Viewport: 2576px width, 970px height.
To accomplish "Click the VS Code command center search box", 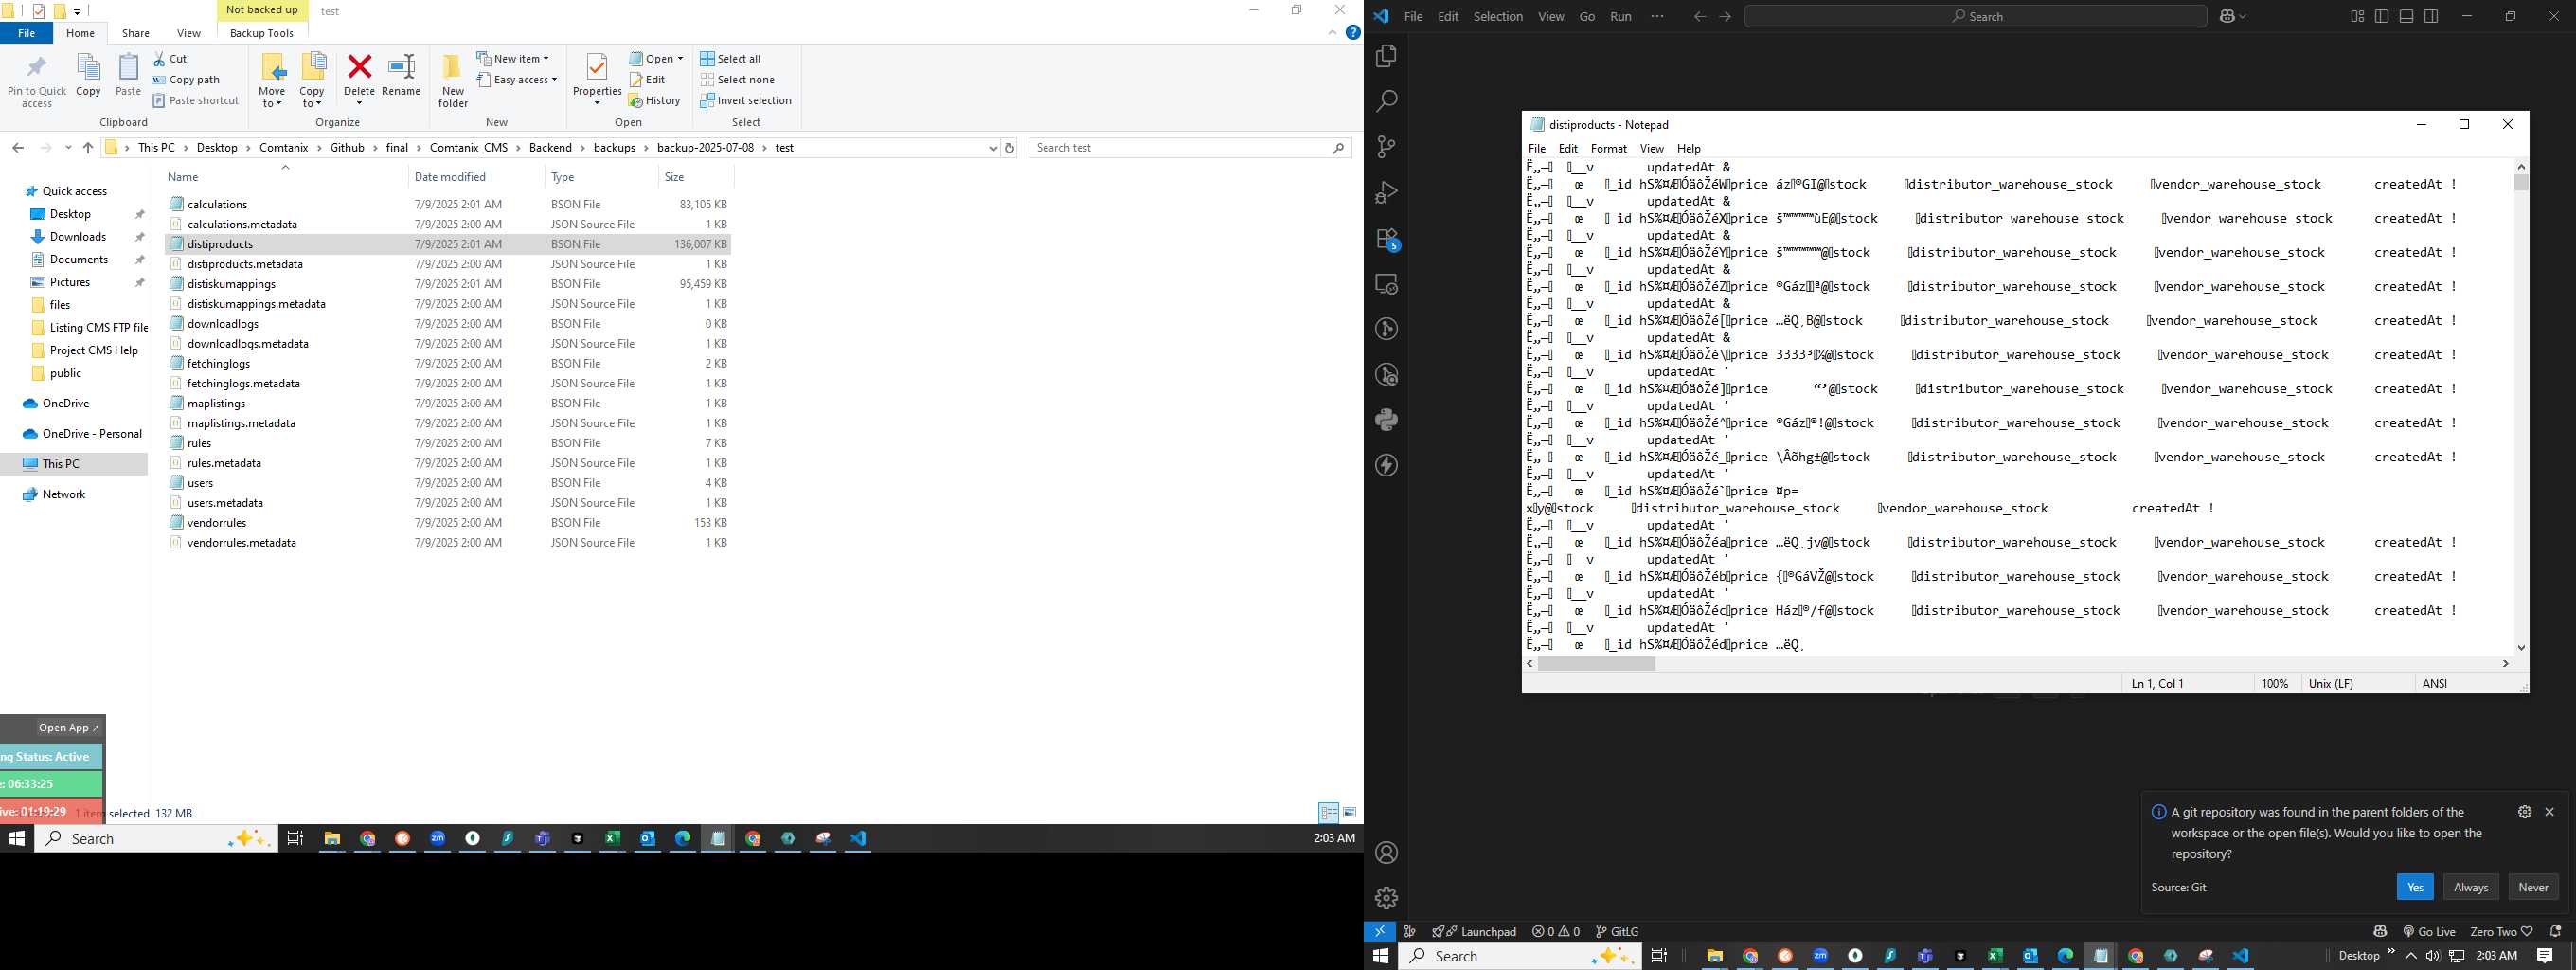I will click(1975, 16).
